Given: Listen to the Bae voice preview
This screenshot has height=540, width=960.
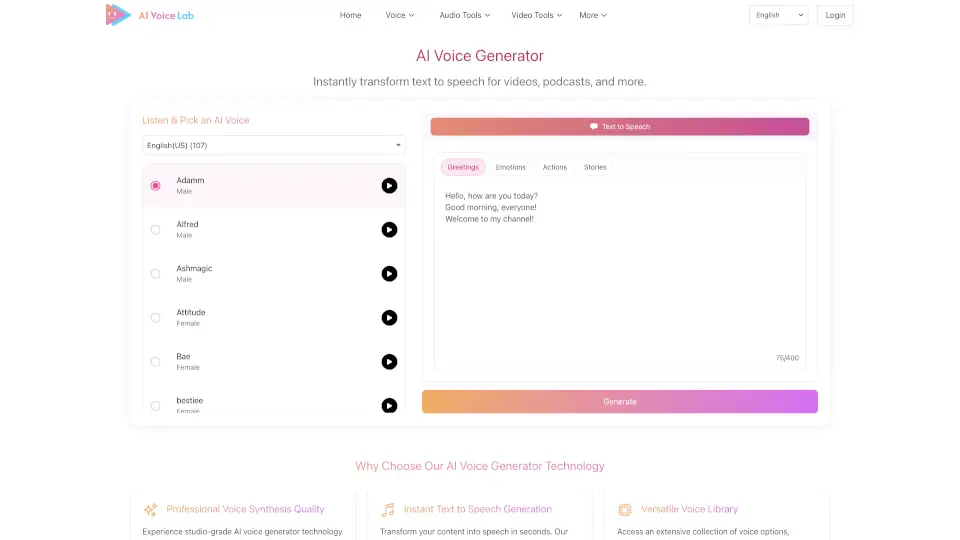Looking at the screenshot, I should coord(389,362).
